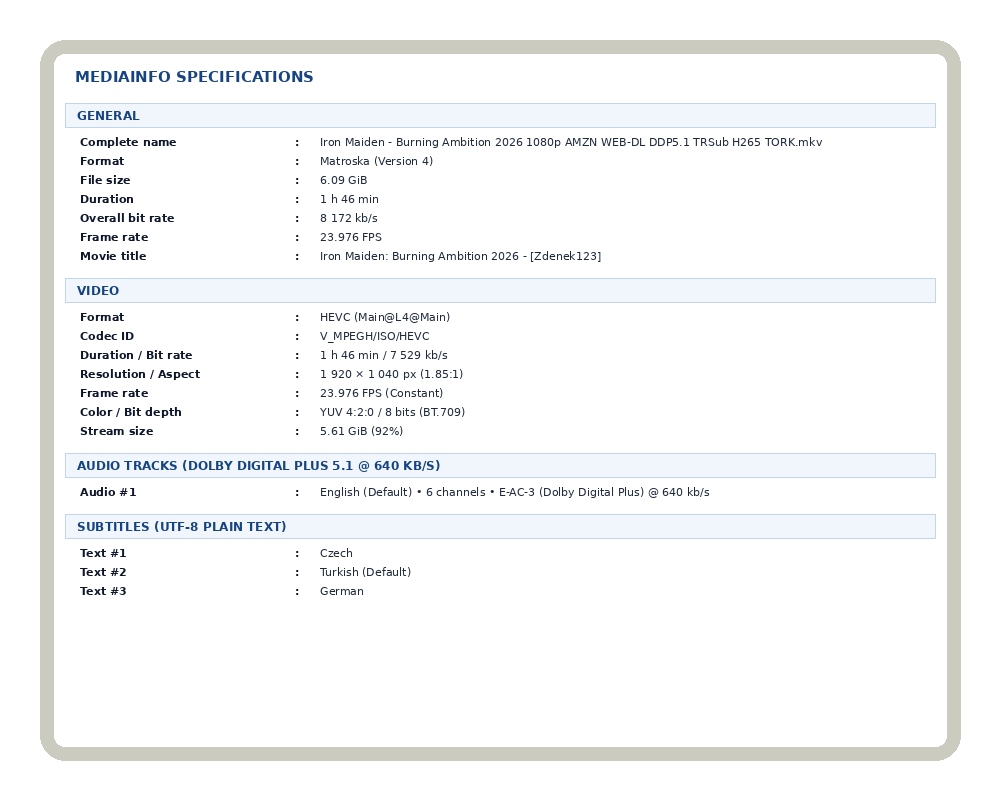Select the Turkish (Default) subtitle value

click(365, 572)
